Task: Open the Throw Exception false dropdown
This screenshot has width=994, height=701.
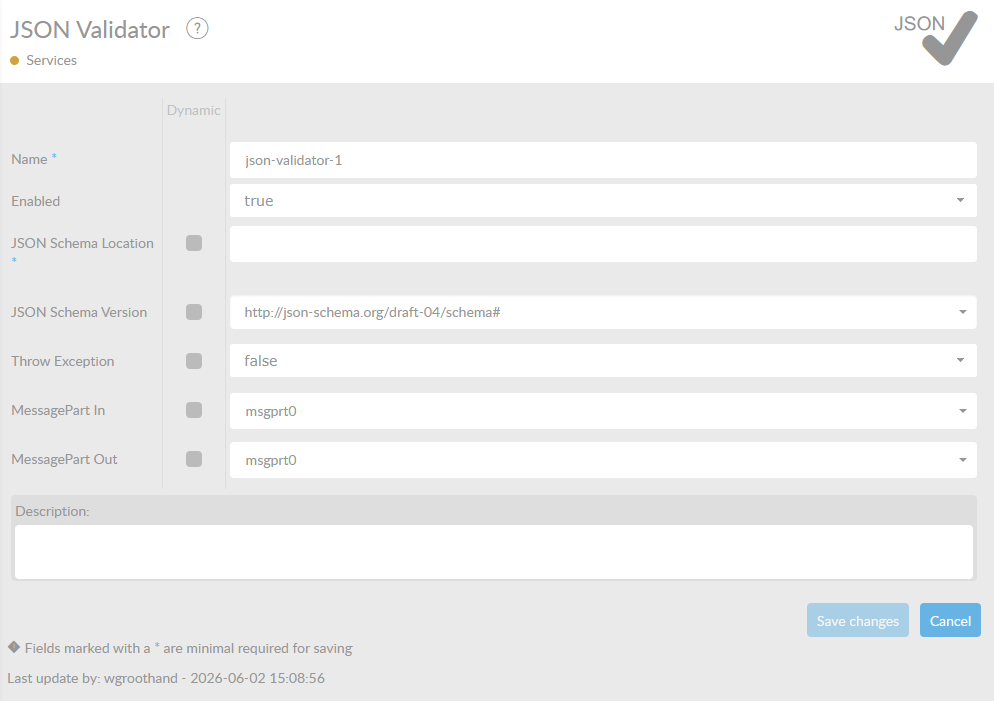Action: 603,361
